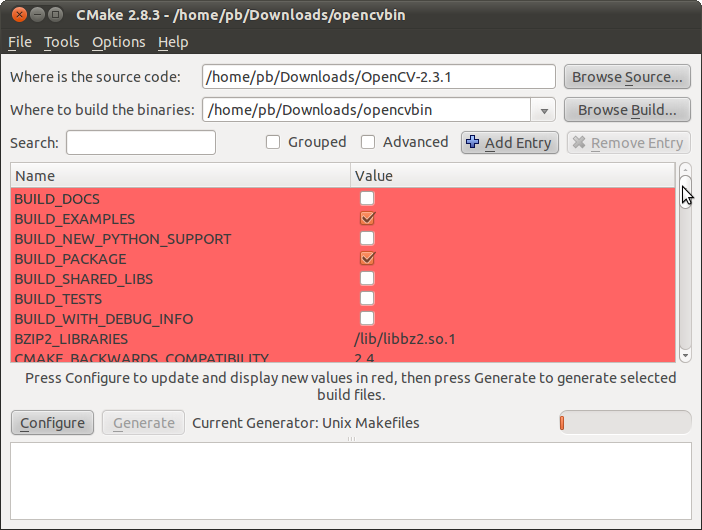Viewport: 702px width, 530px height.
Task: Click the progress bar next to Current Generator
Action: [625, 423]
